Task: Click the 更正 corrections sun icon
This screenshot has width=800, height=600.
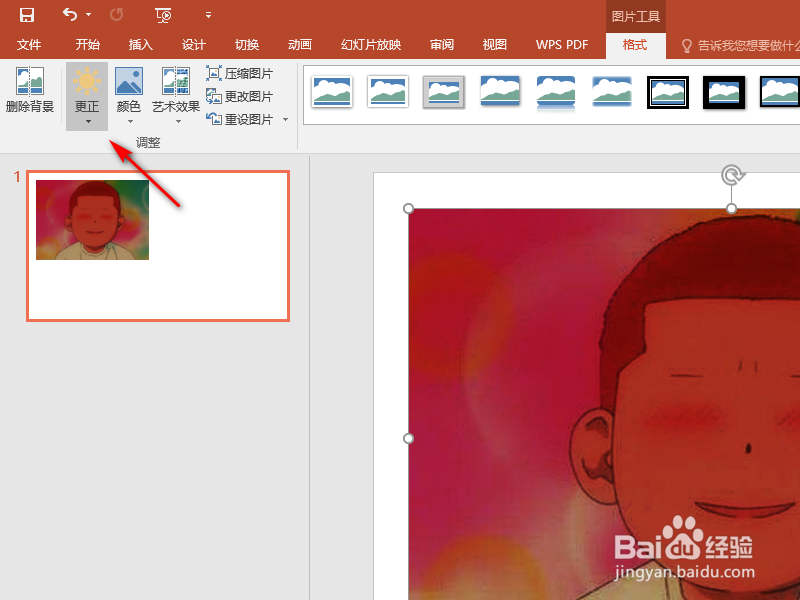Action: click(87, 81)
